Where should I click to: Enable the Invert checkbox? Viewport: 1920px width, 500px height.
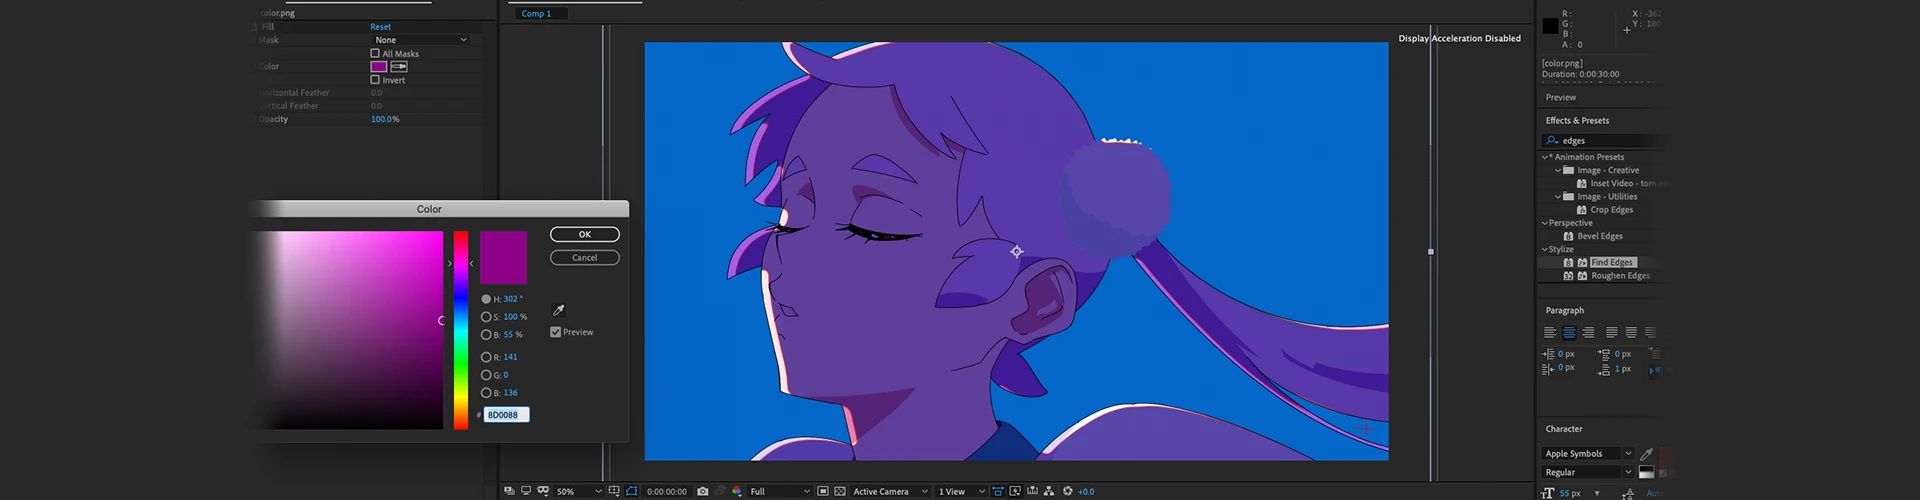coord(375,79)
